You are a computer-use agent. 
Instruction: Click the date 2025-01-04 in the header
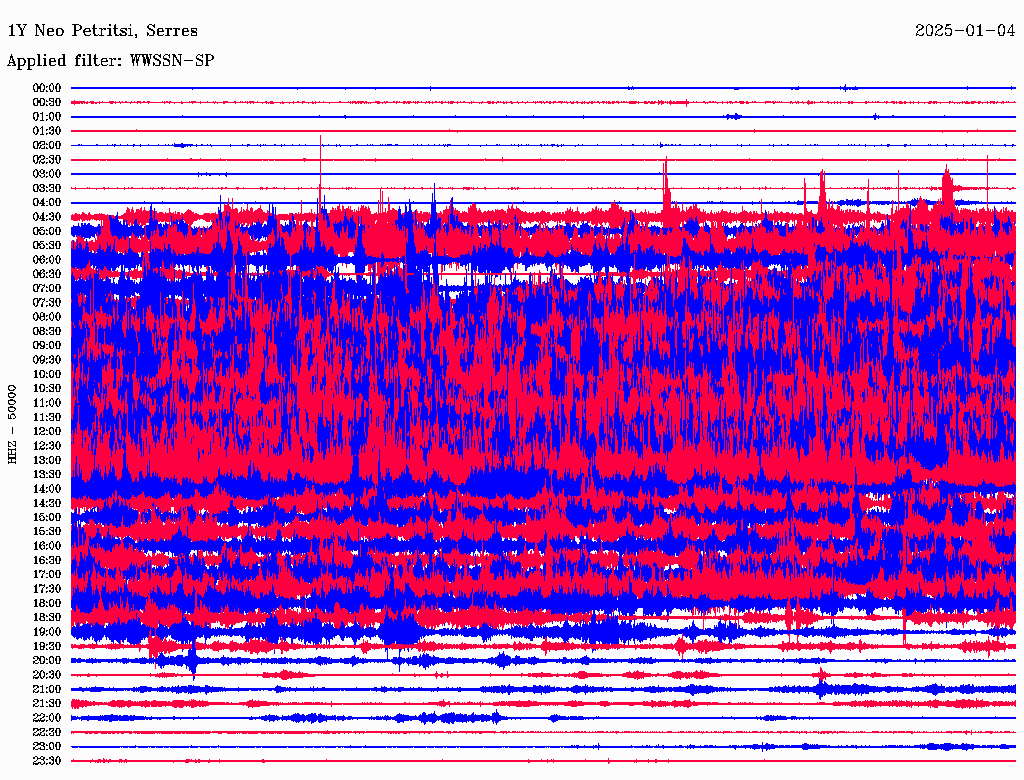pyautogui.click(x=965, y=31)
